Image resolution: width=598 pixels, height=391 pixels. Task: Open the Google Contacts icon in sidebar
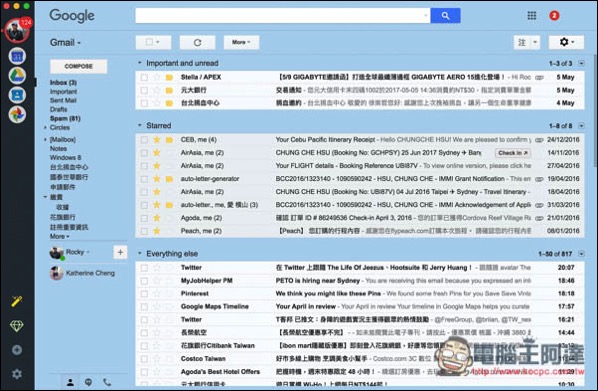tap(17, 95)
